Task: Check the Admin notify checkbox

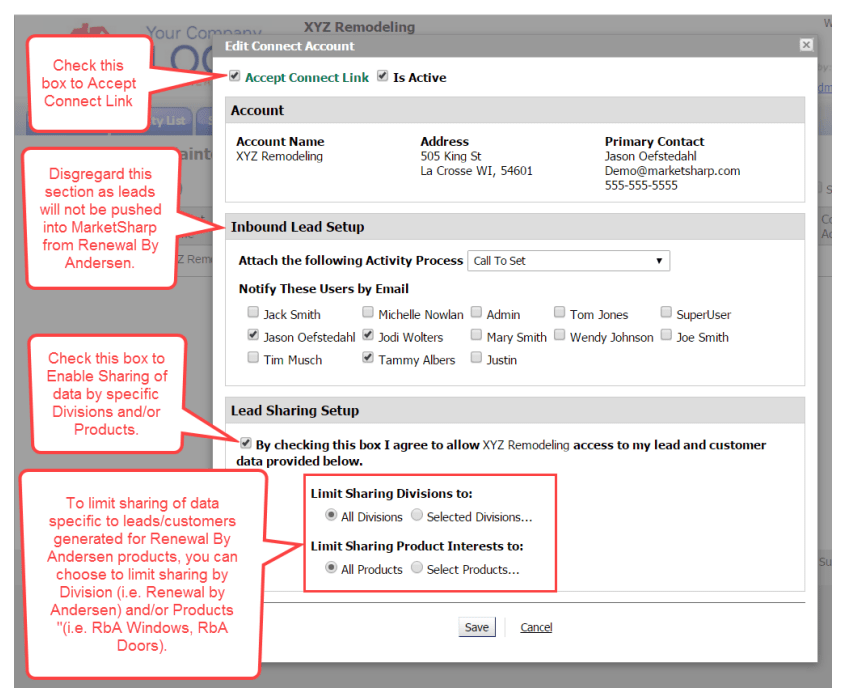Action: pyautogui.click(x=476, y=312)
